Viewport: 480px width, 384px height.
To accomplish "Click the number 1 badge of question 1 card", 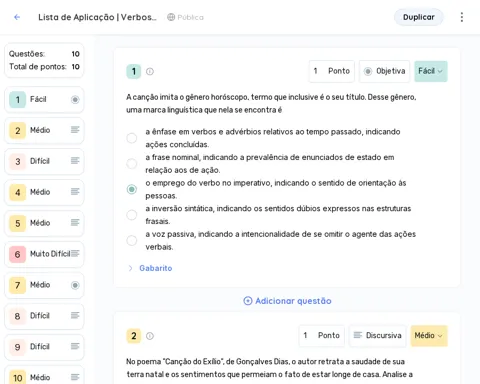I will (134, 71).
